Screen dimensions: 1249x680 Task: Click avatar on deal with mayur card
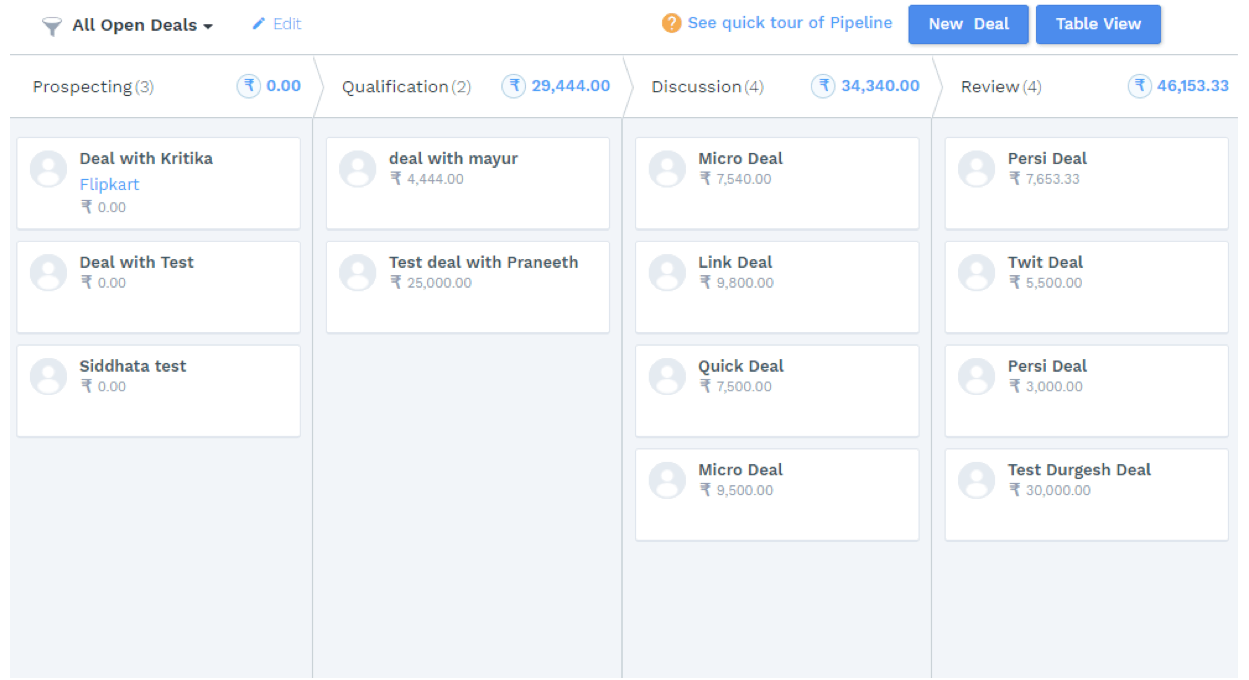pyautogui.click(x=357, y=169)
